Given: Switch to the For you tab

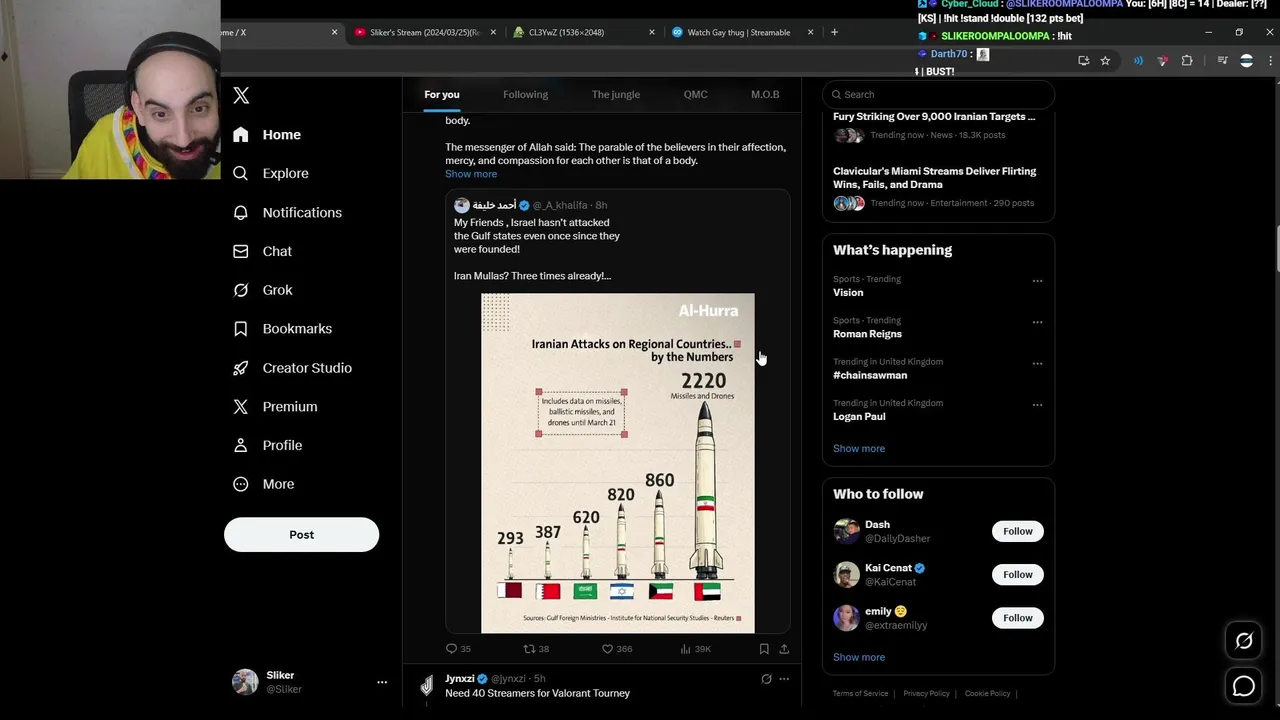Looking at the screenshot, I should 442,94.
